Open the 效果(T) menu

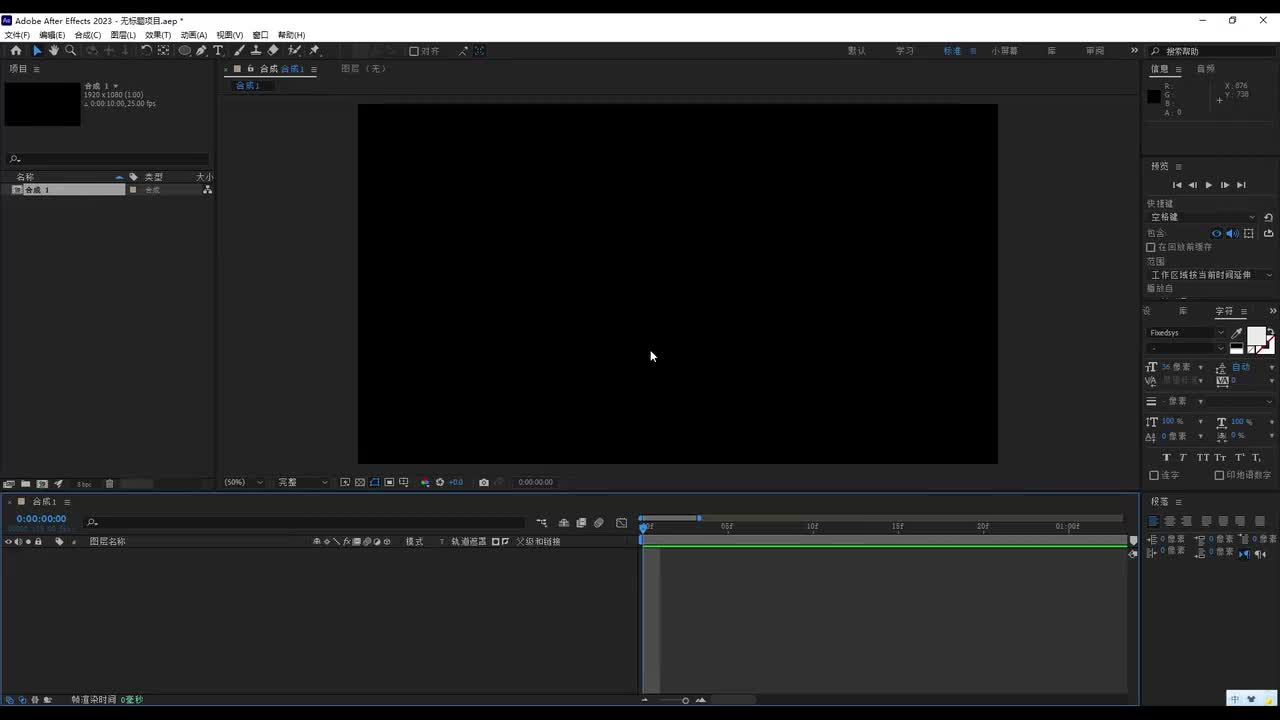tap(158, 35)
